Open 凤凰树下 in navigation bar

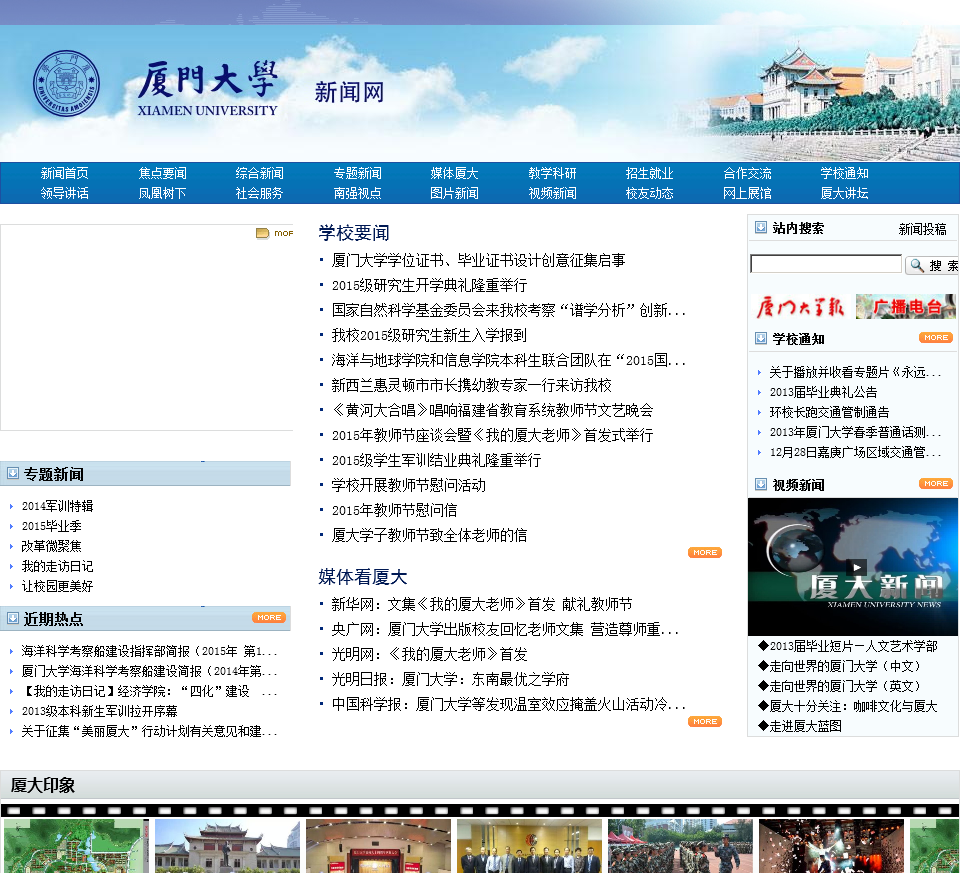pyautogui.click(x=162, y=193)
